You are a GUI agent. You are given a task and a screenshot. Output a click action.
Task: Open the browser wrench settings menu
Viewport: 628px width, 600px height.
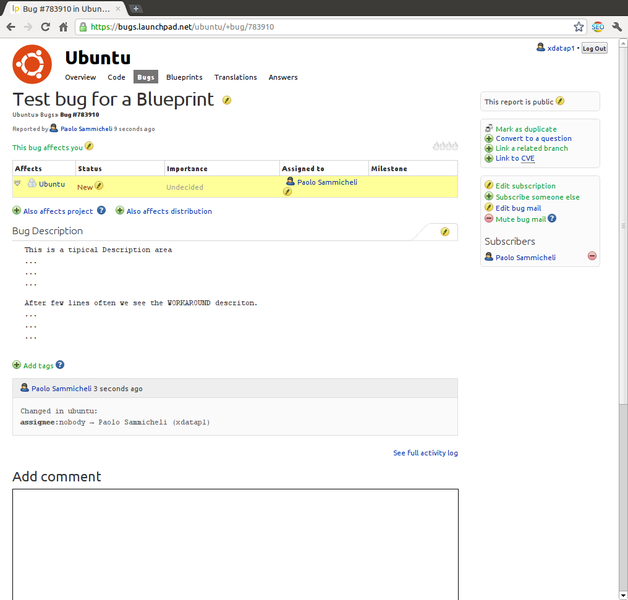[614, 27]
